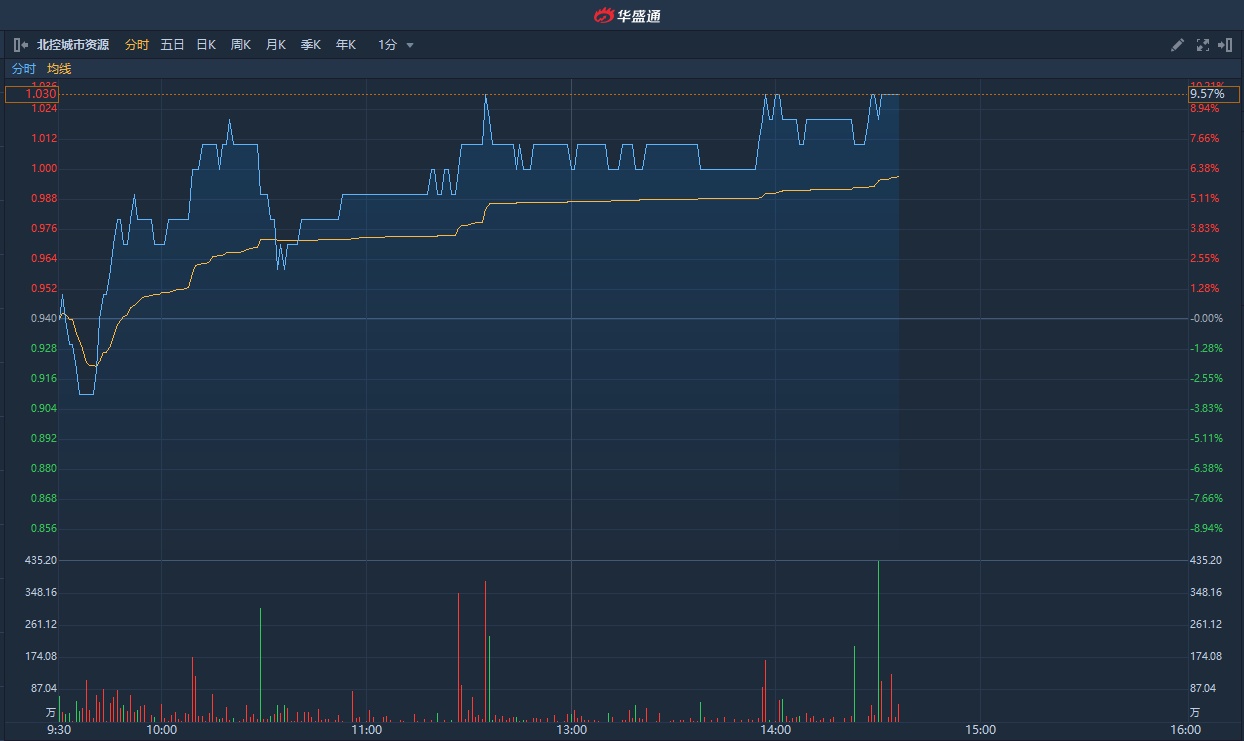This screenshot has width=1244, height=741.
Task: Select the 月K monthly chart
Action: point(275,45)
